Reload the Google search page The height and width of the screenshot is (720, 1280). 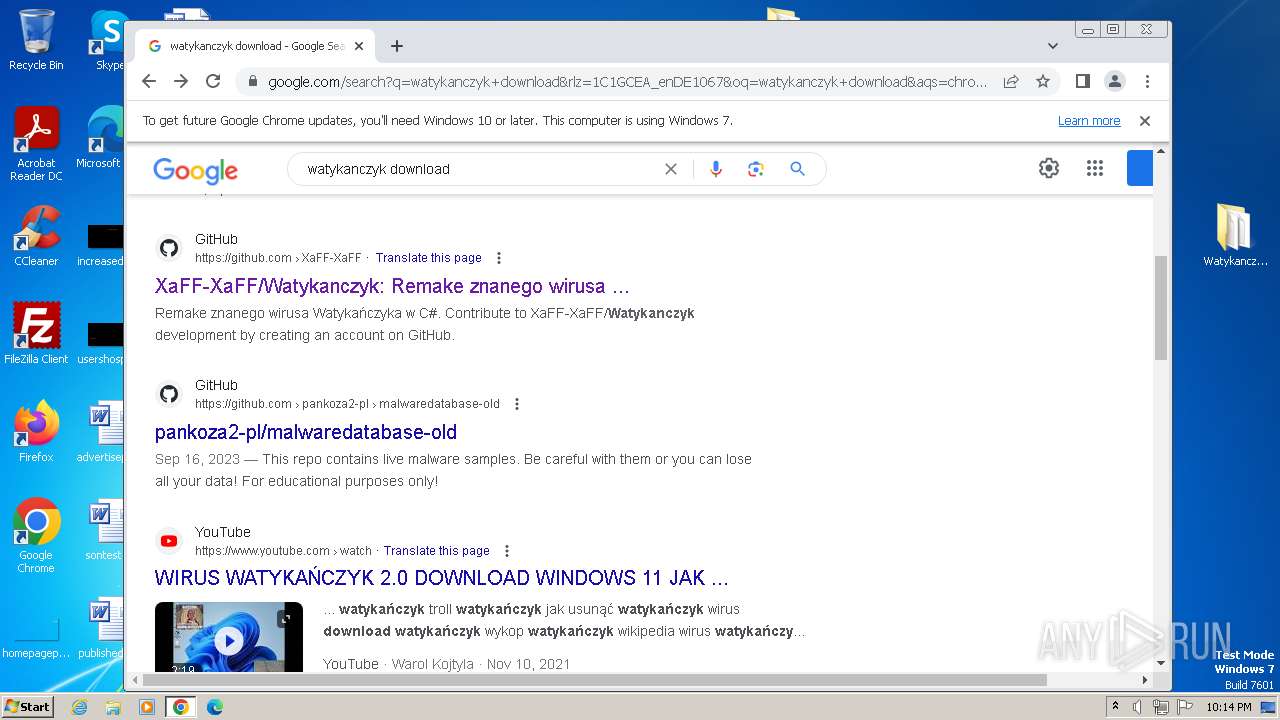coord(213,81)
